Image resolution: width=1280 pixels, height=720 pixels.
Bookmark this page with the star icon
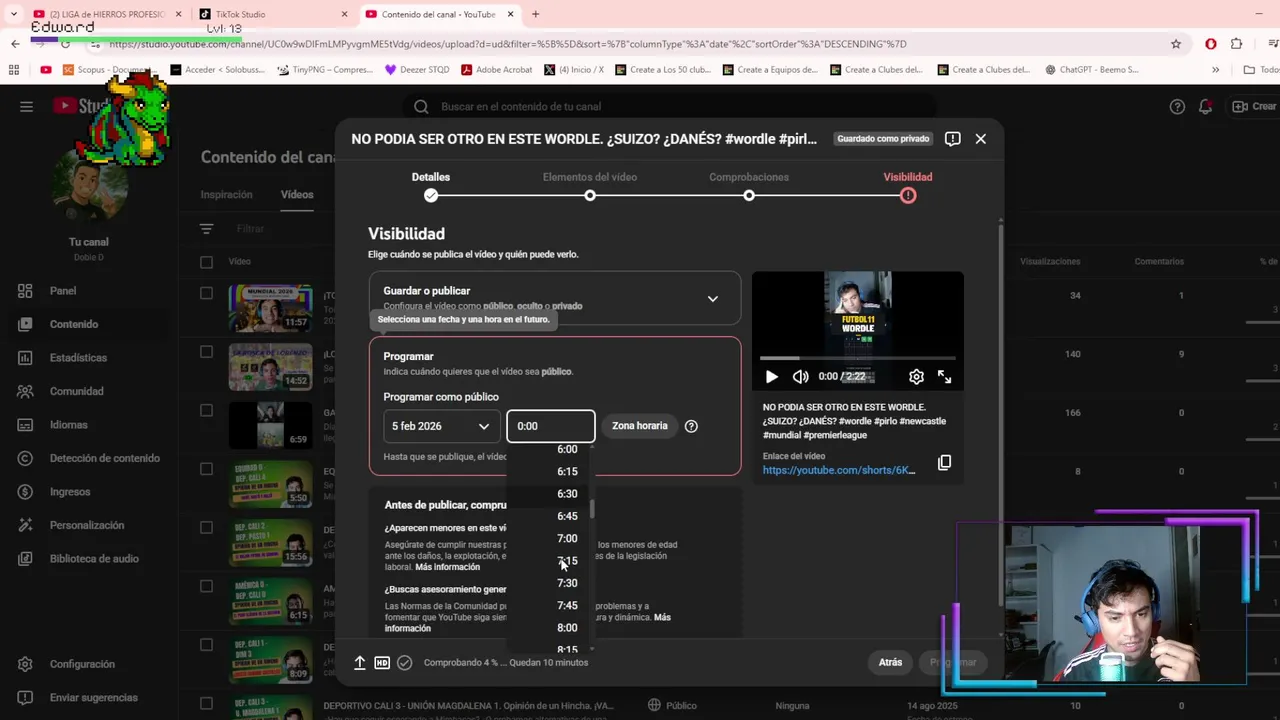[x=1176, y=44]
